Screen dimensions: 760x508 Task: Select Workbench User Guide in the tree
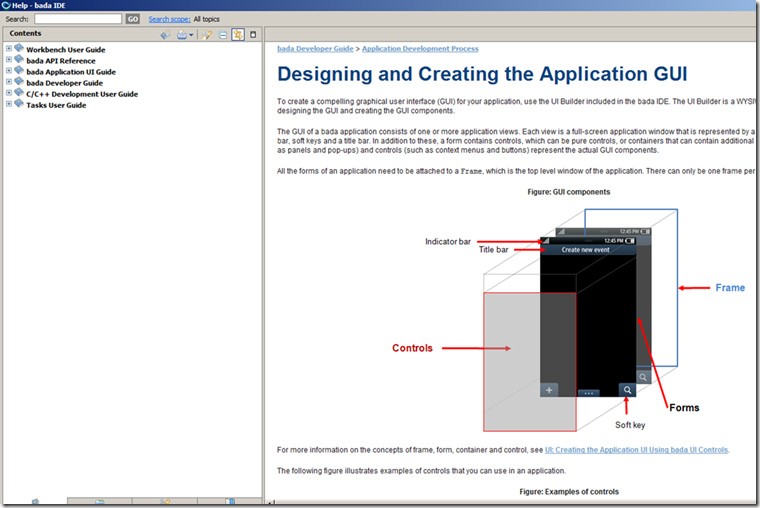(65, 49)
